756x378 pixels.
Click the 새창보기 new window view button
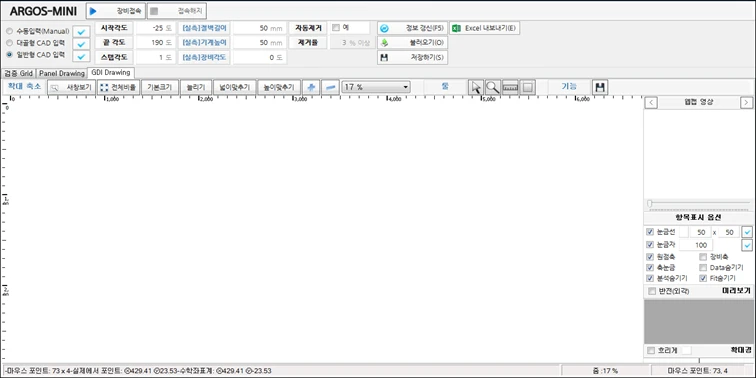(x=71, y=87)
